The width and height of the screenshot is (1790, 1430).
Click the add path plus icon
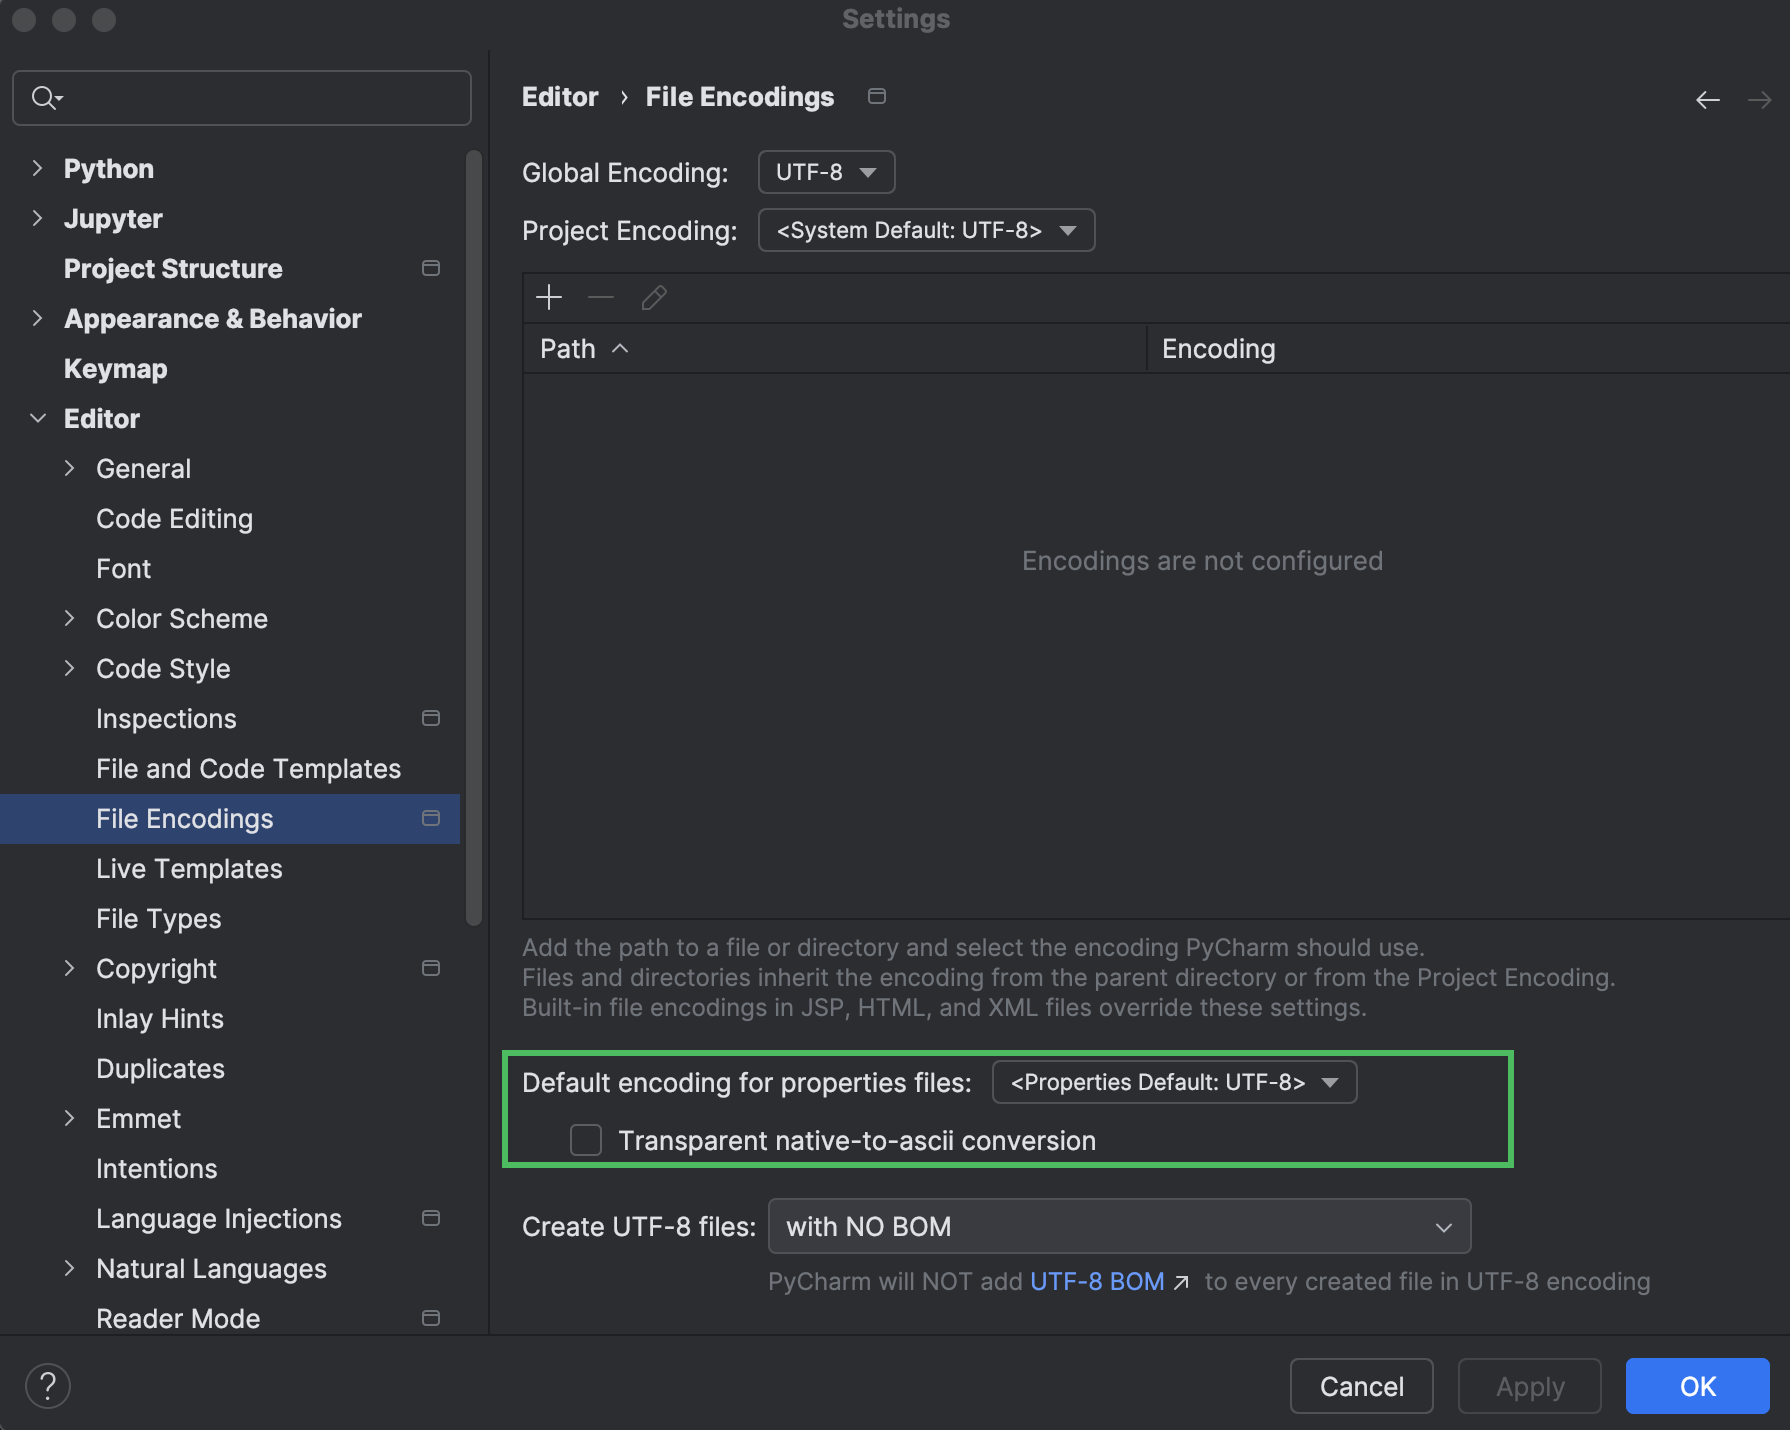[549, 297]
